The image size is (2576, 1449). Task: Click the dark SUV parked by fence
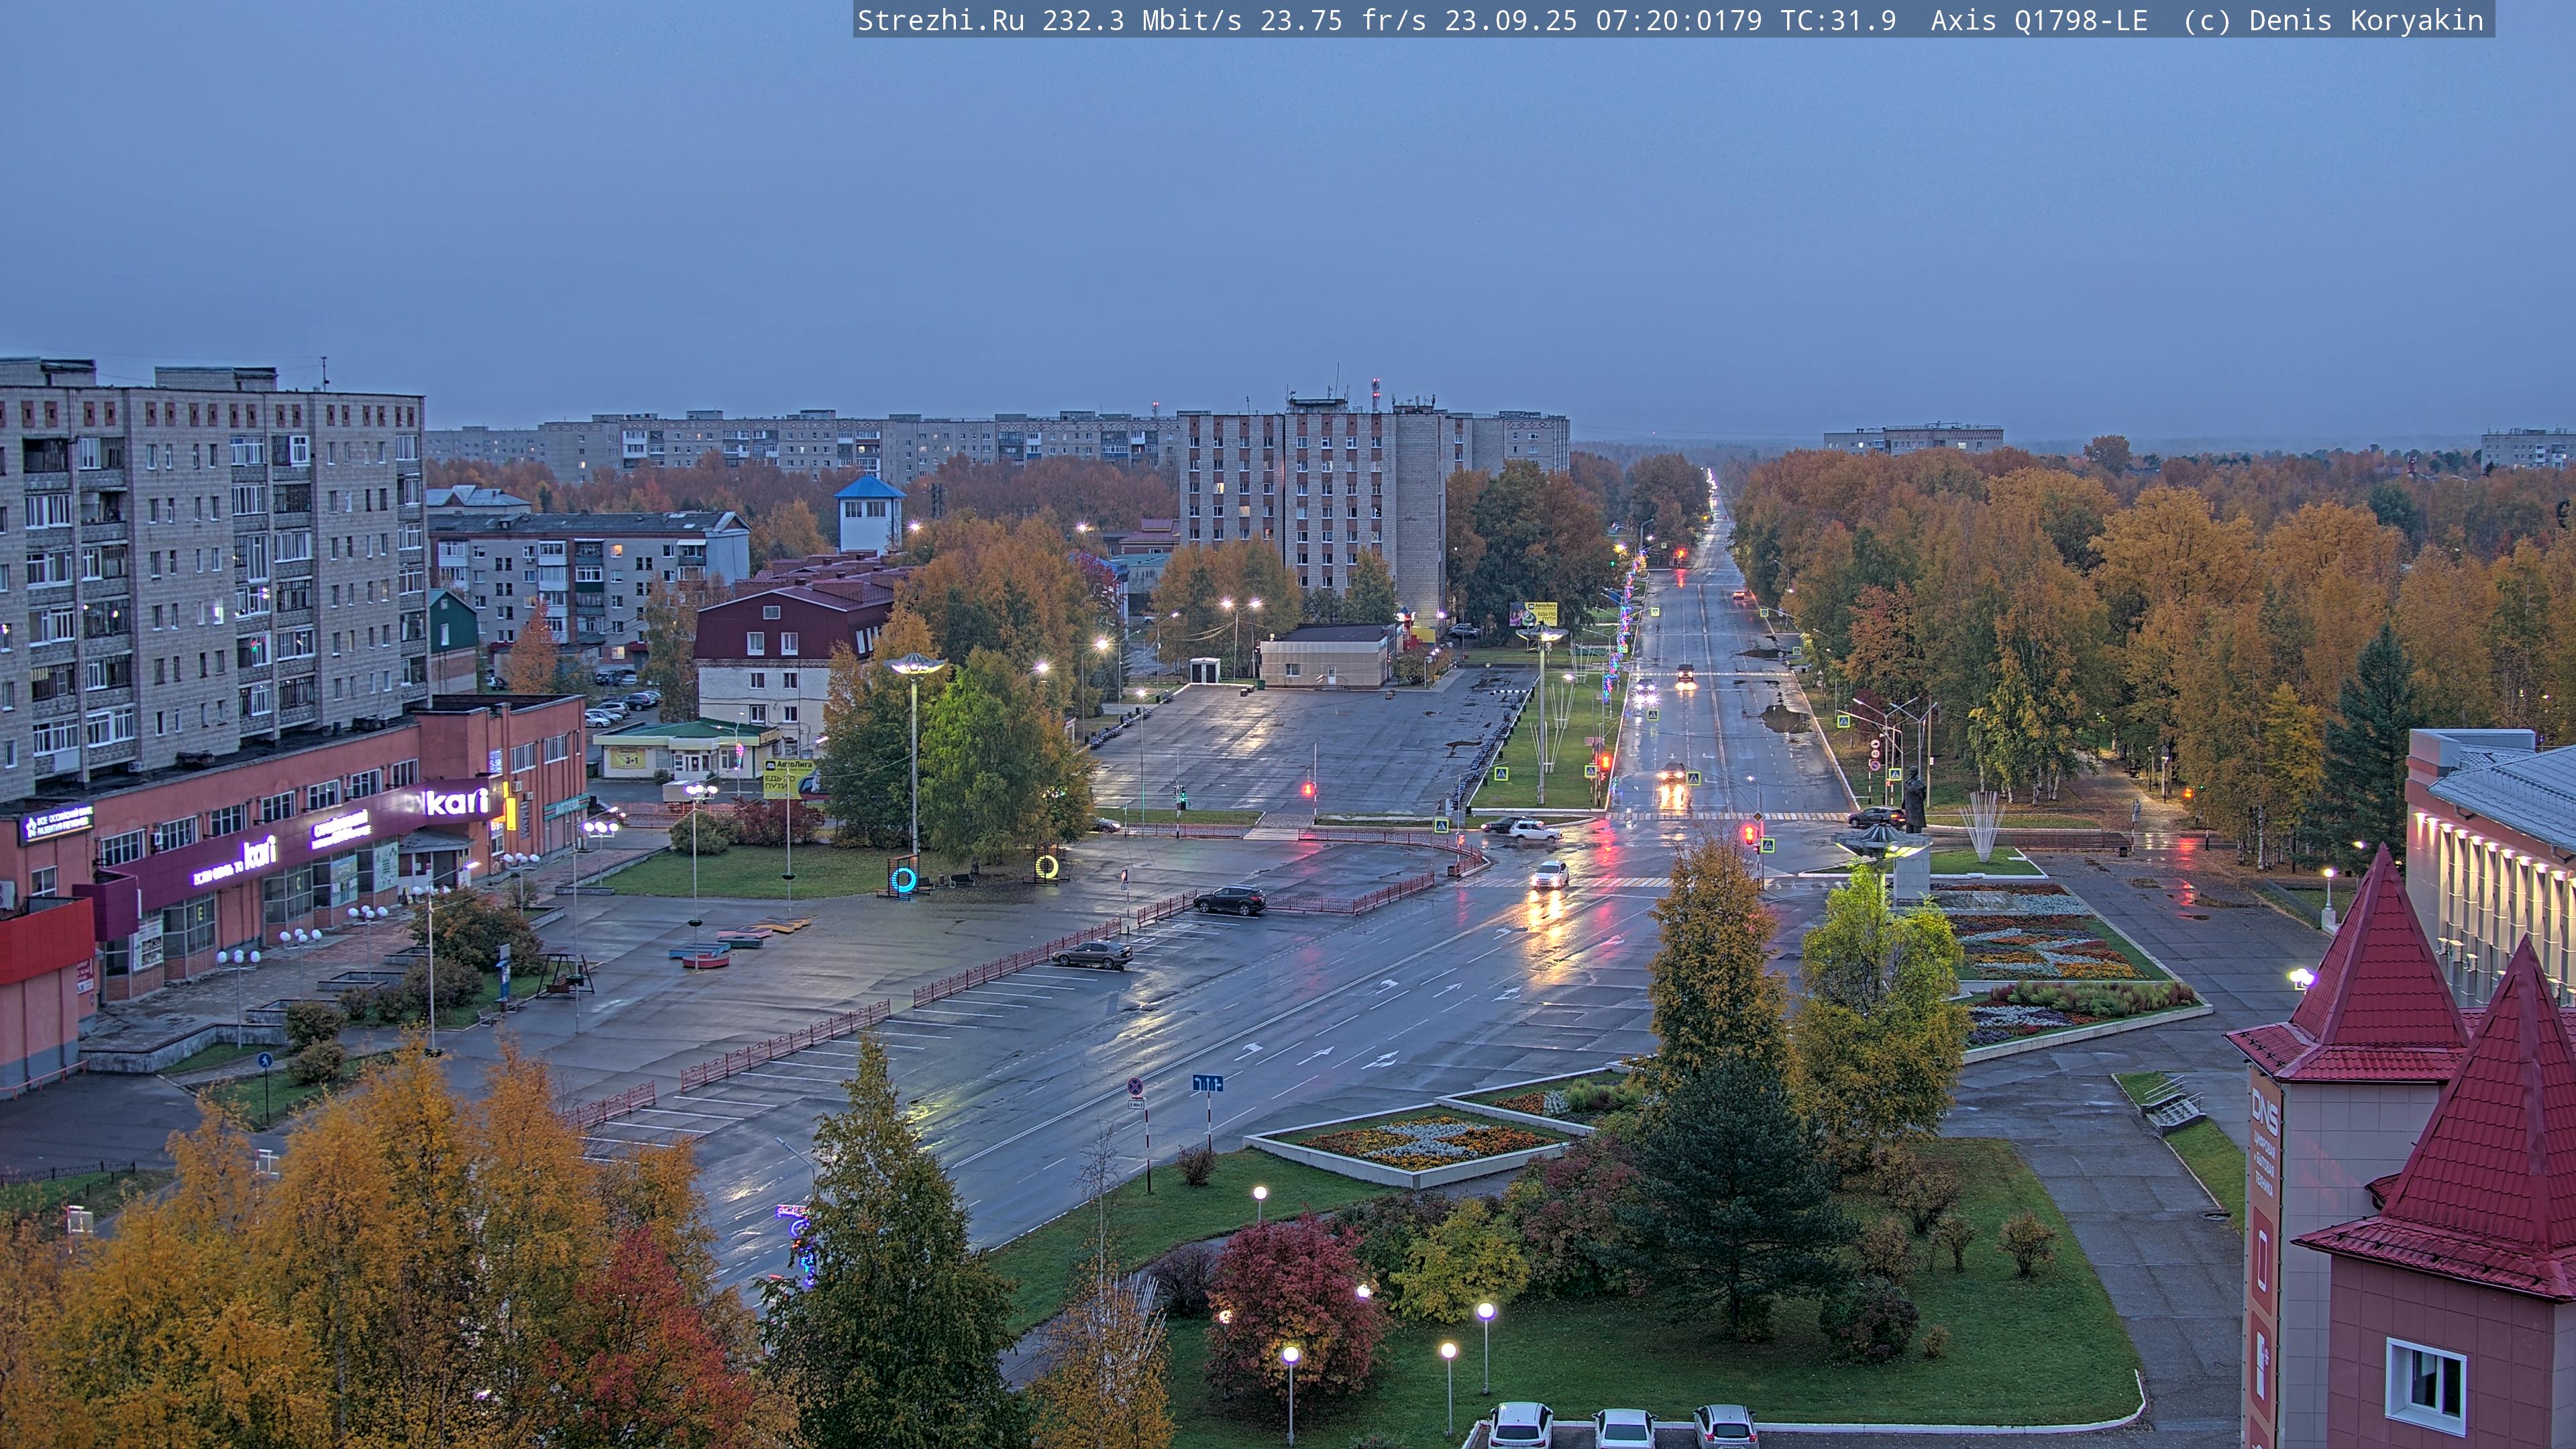(x=1230, y=900)
